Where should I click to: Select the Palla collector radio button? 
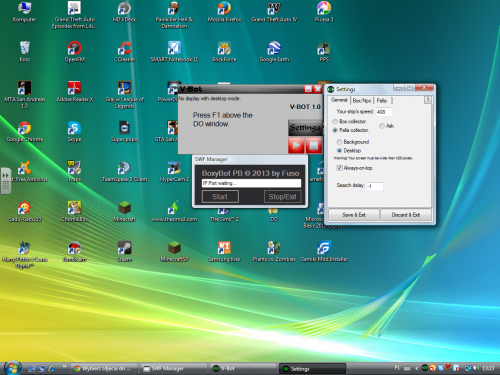[335, 130]
